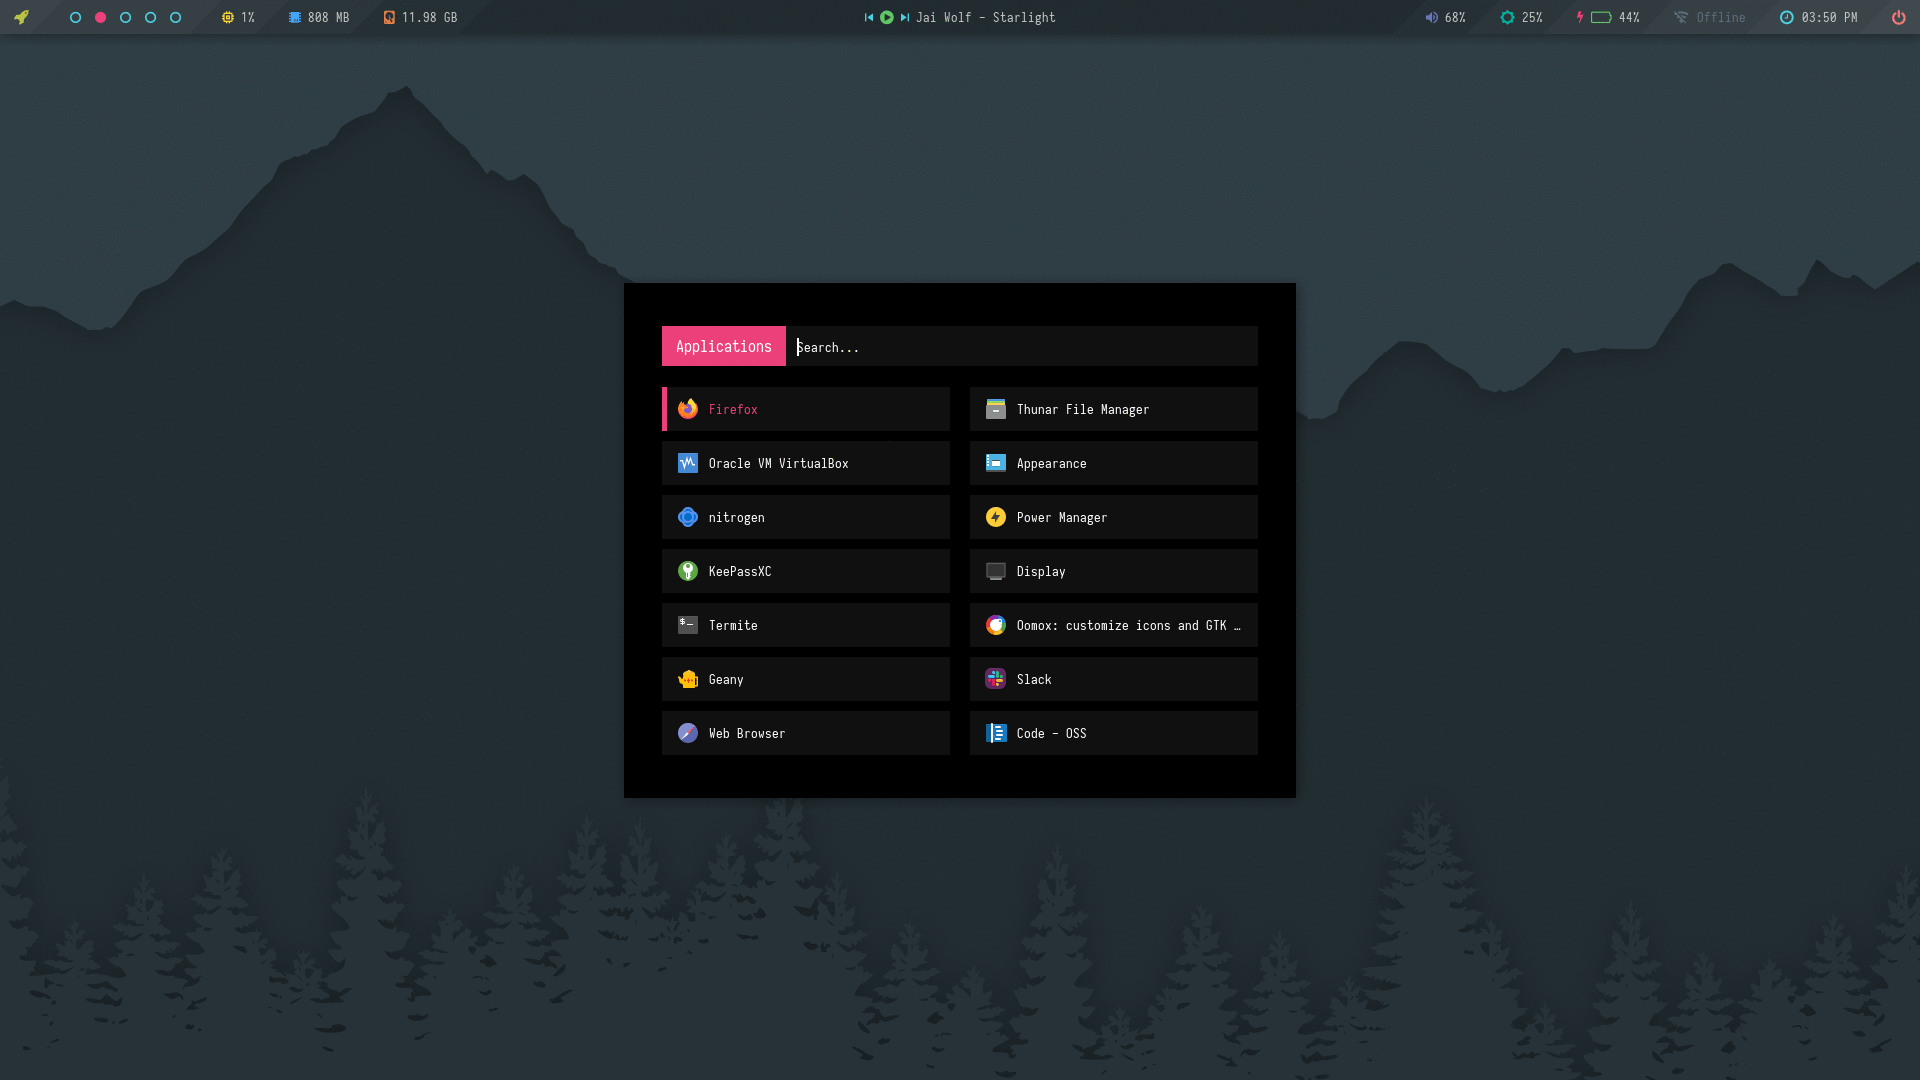Click the pink Applications label

coord(723,346)
